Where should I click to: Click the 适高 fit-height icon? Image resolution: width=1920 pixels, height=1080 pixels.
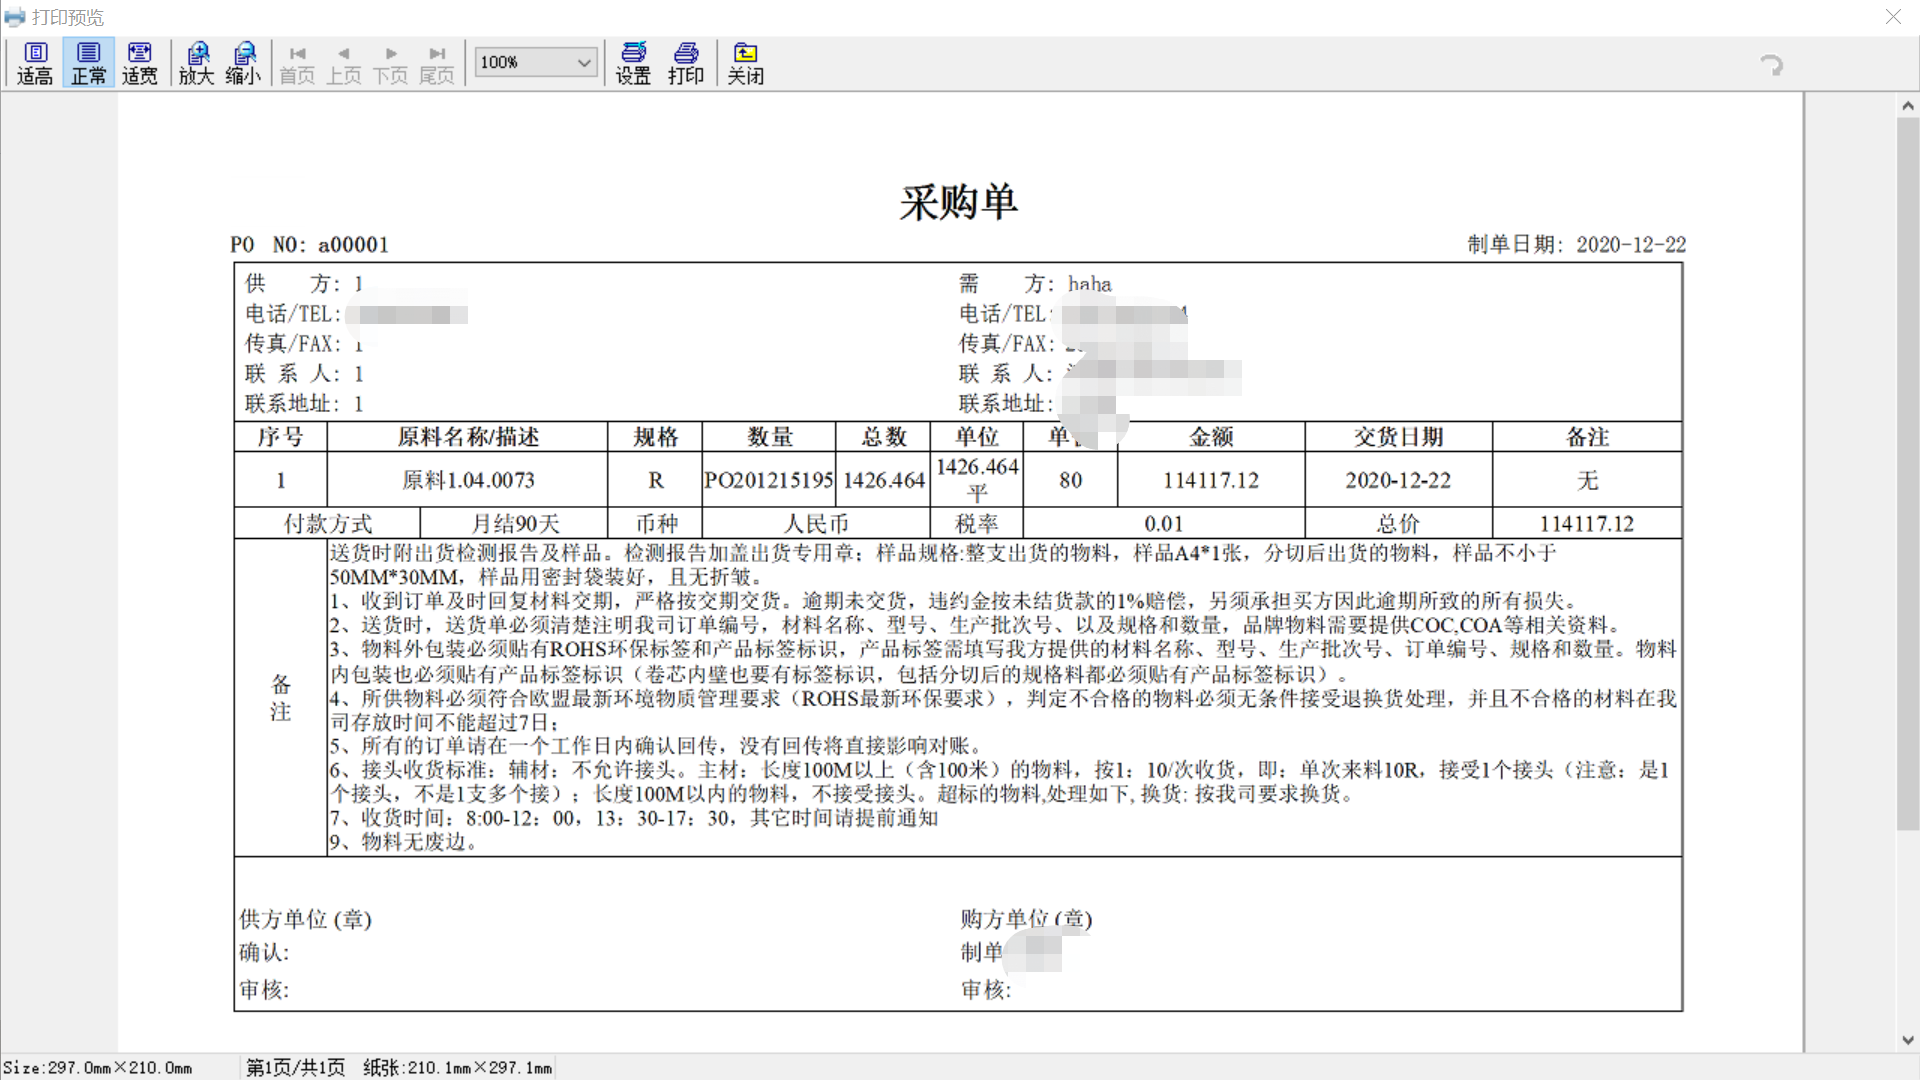pos(35,63)
